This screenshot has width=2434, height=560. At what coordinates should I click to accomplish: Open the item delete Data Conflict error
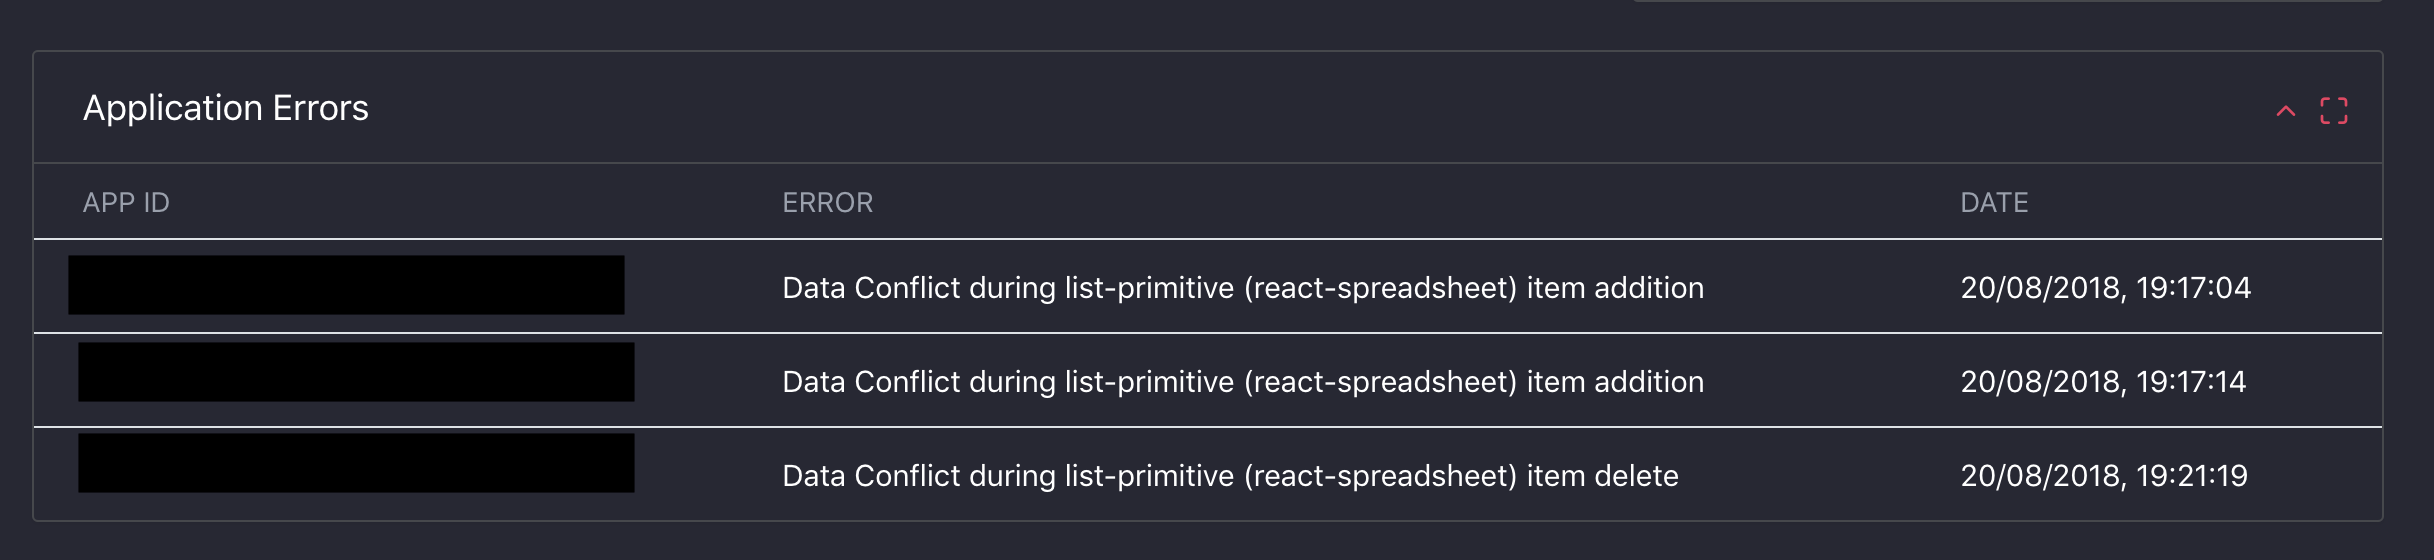(x=1230, y=476)
